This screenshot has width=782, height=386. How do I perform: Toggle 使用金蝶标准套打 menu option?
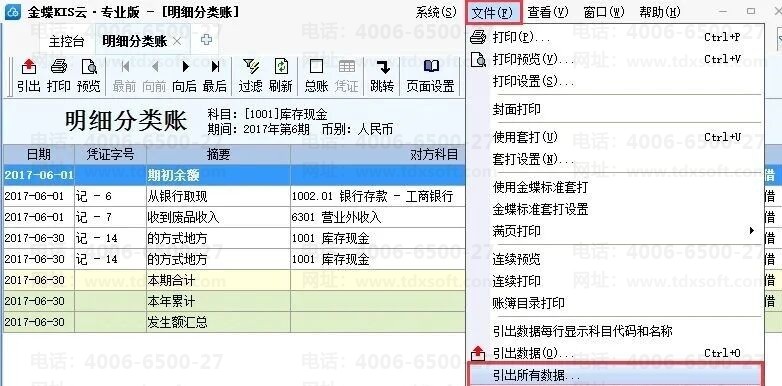point(615,187)
